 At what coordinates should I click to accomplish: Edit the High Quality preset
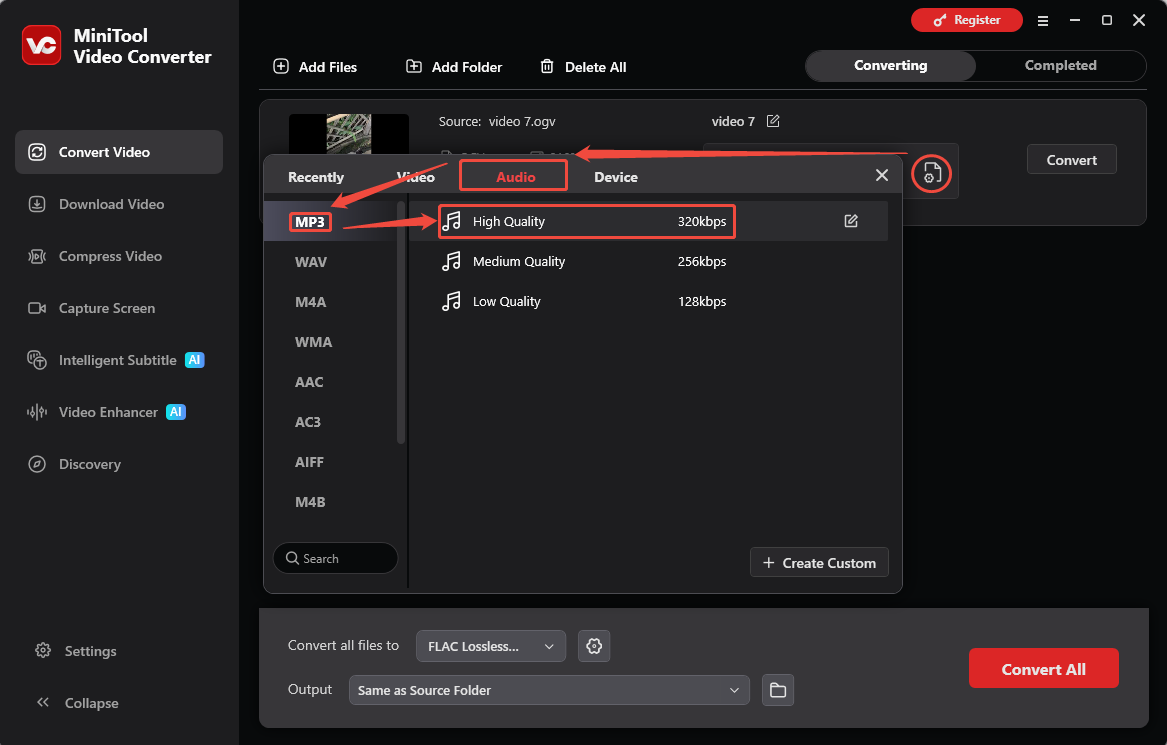tap(851, 221)
